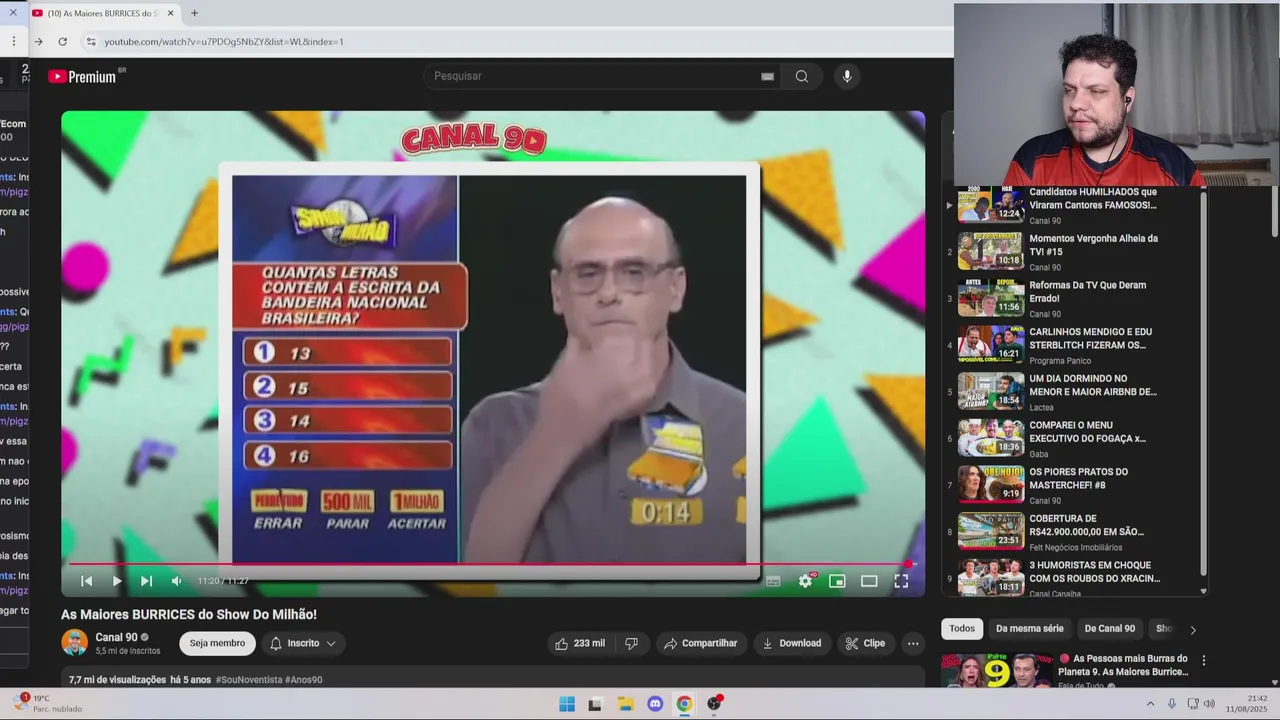Resume video with the play button
Screen dimensions: 1280x720
[116, 581]
